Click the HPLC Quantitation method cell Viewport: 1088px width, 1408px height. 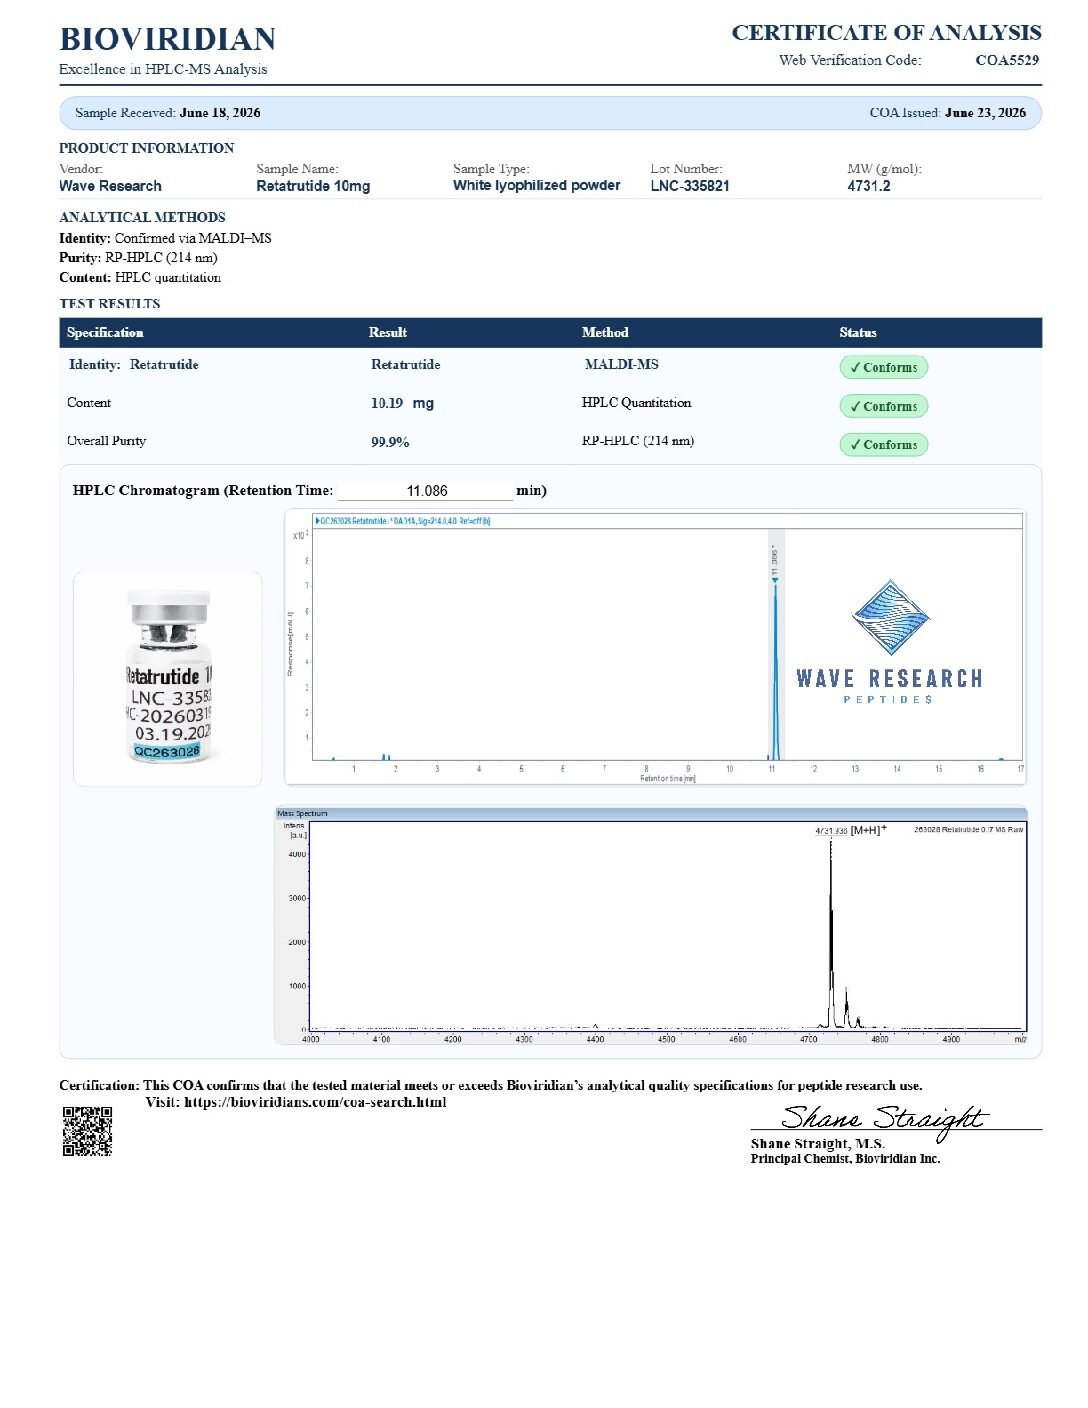pos(636,403)
